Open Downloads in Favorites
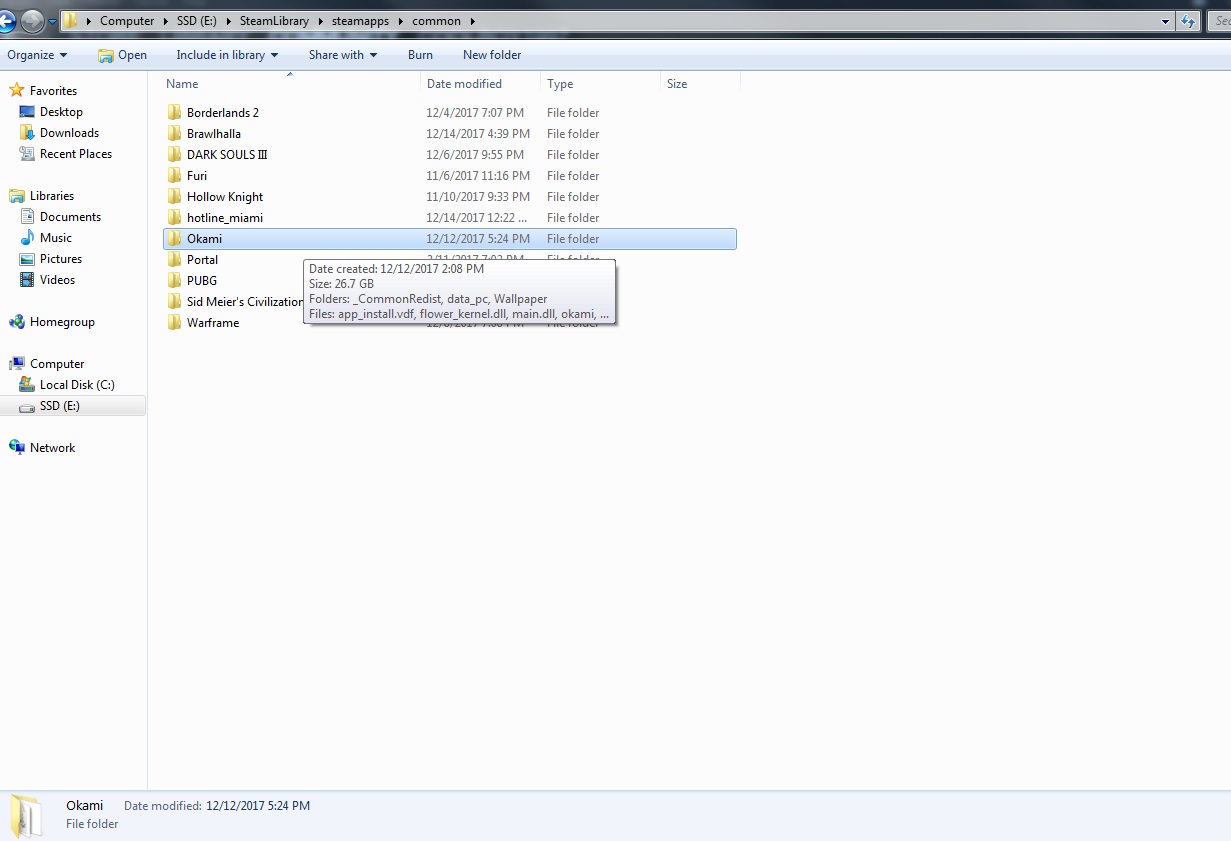The width and height of the screenshot is (1231, 841). point(69,133)
